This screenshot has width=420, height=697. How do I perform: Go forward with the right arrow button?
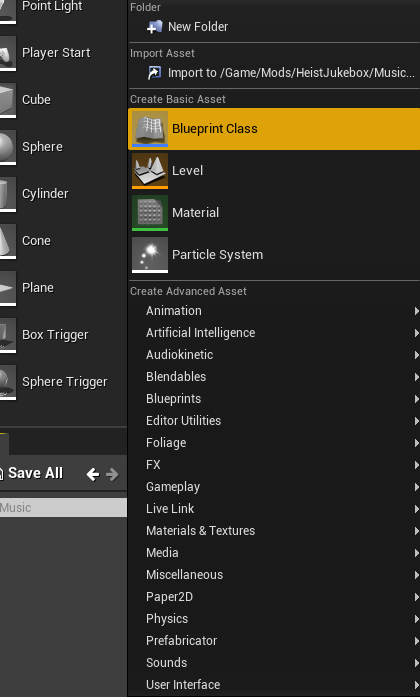(112, 474)
